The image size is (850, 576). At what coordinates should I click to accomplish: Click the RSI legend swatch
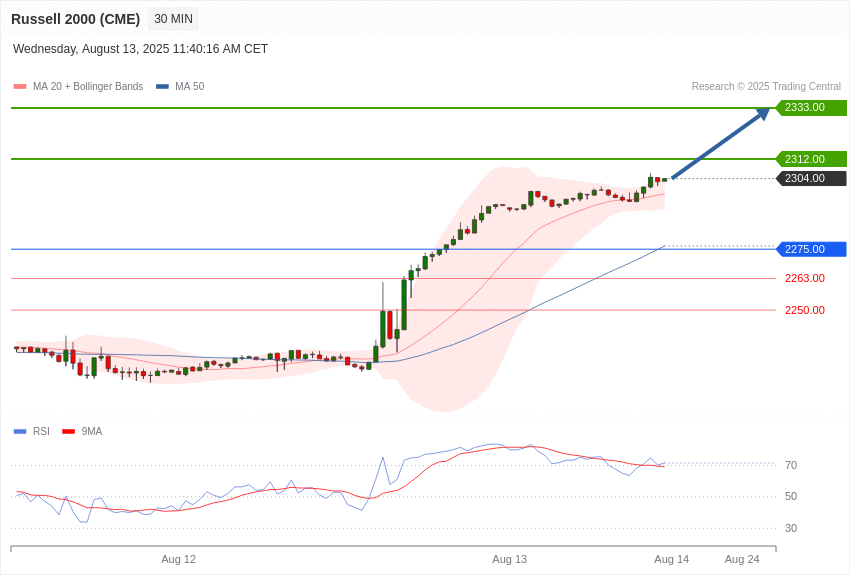pyautogui.click(x=20, y=431)
